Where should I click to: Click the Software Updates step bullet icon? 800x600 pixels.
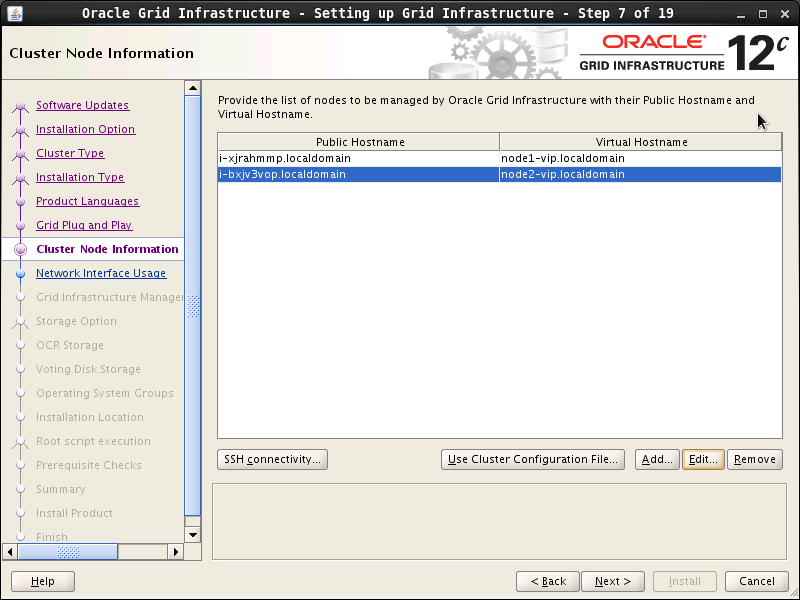point(20,106)
